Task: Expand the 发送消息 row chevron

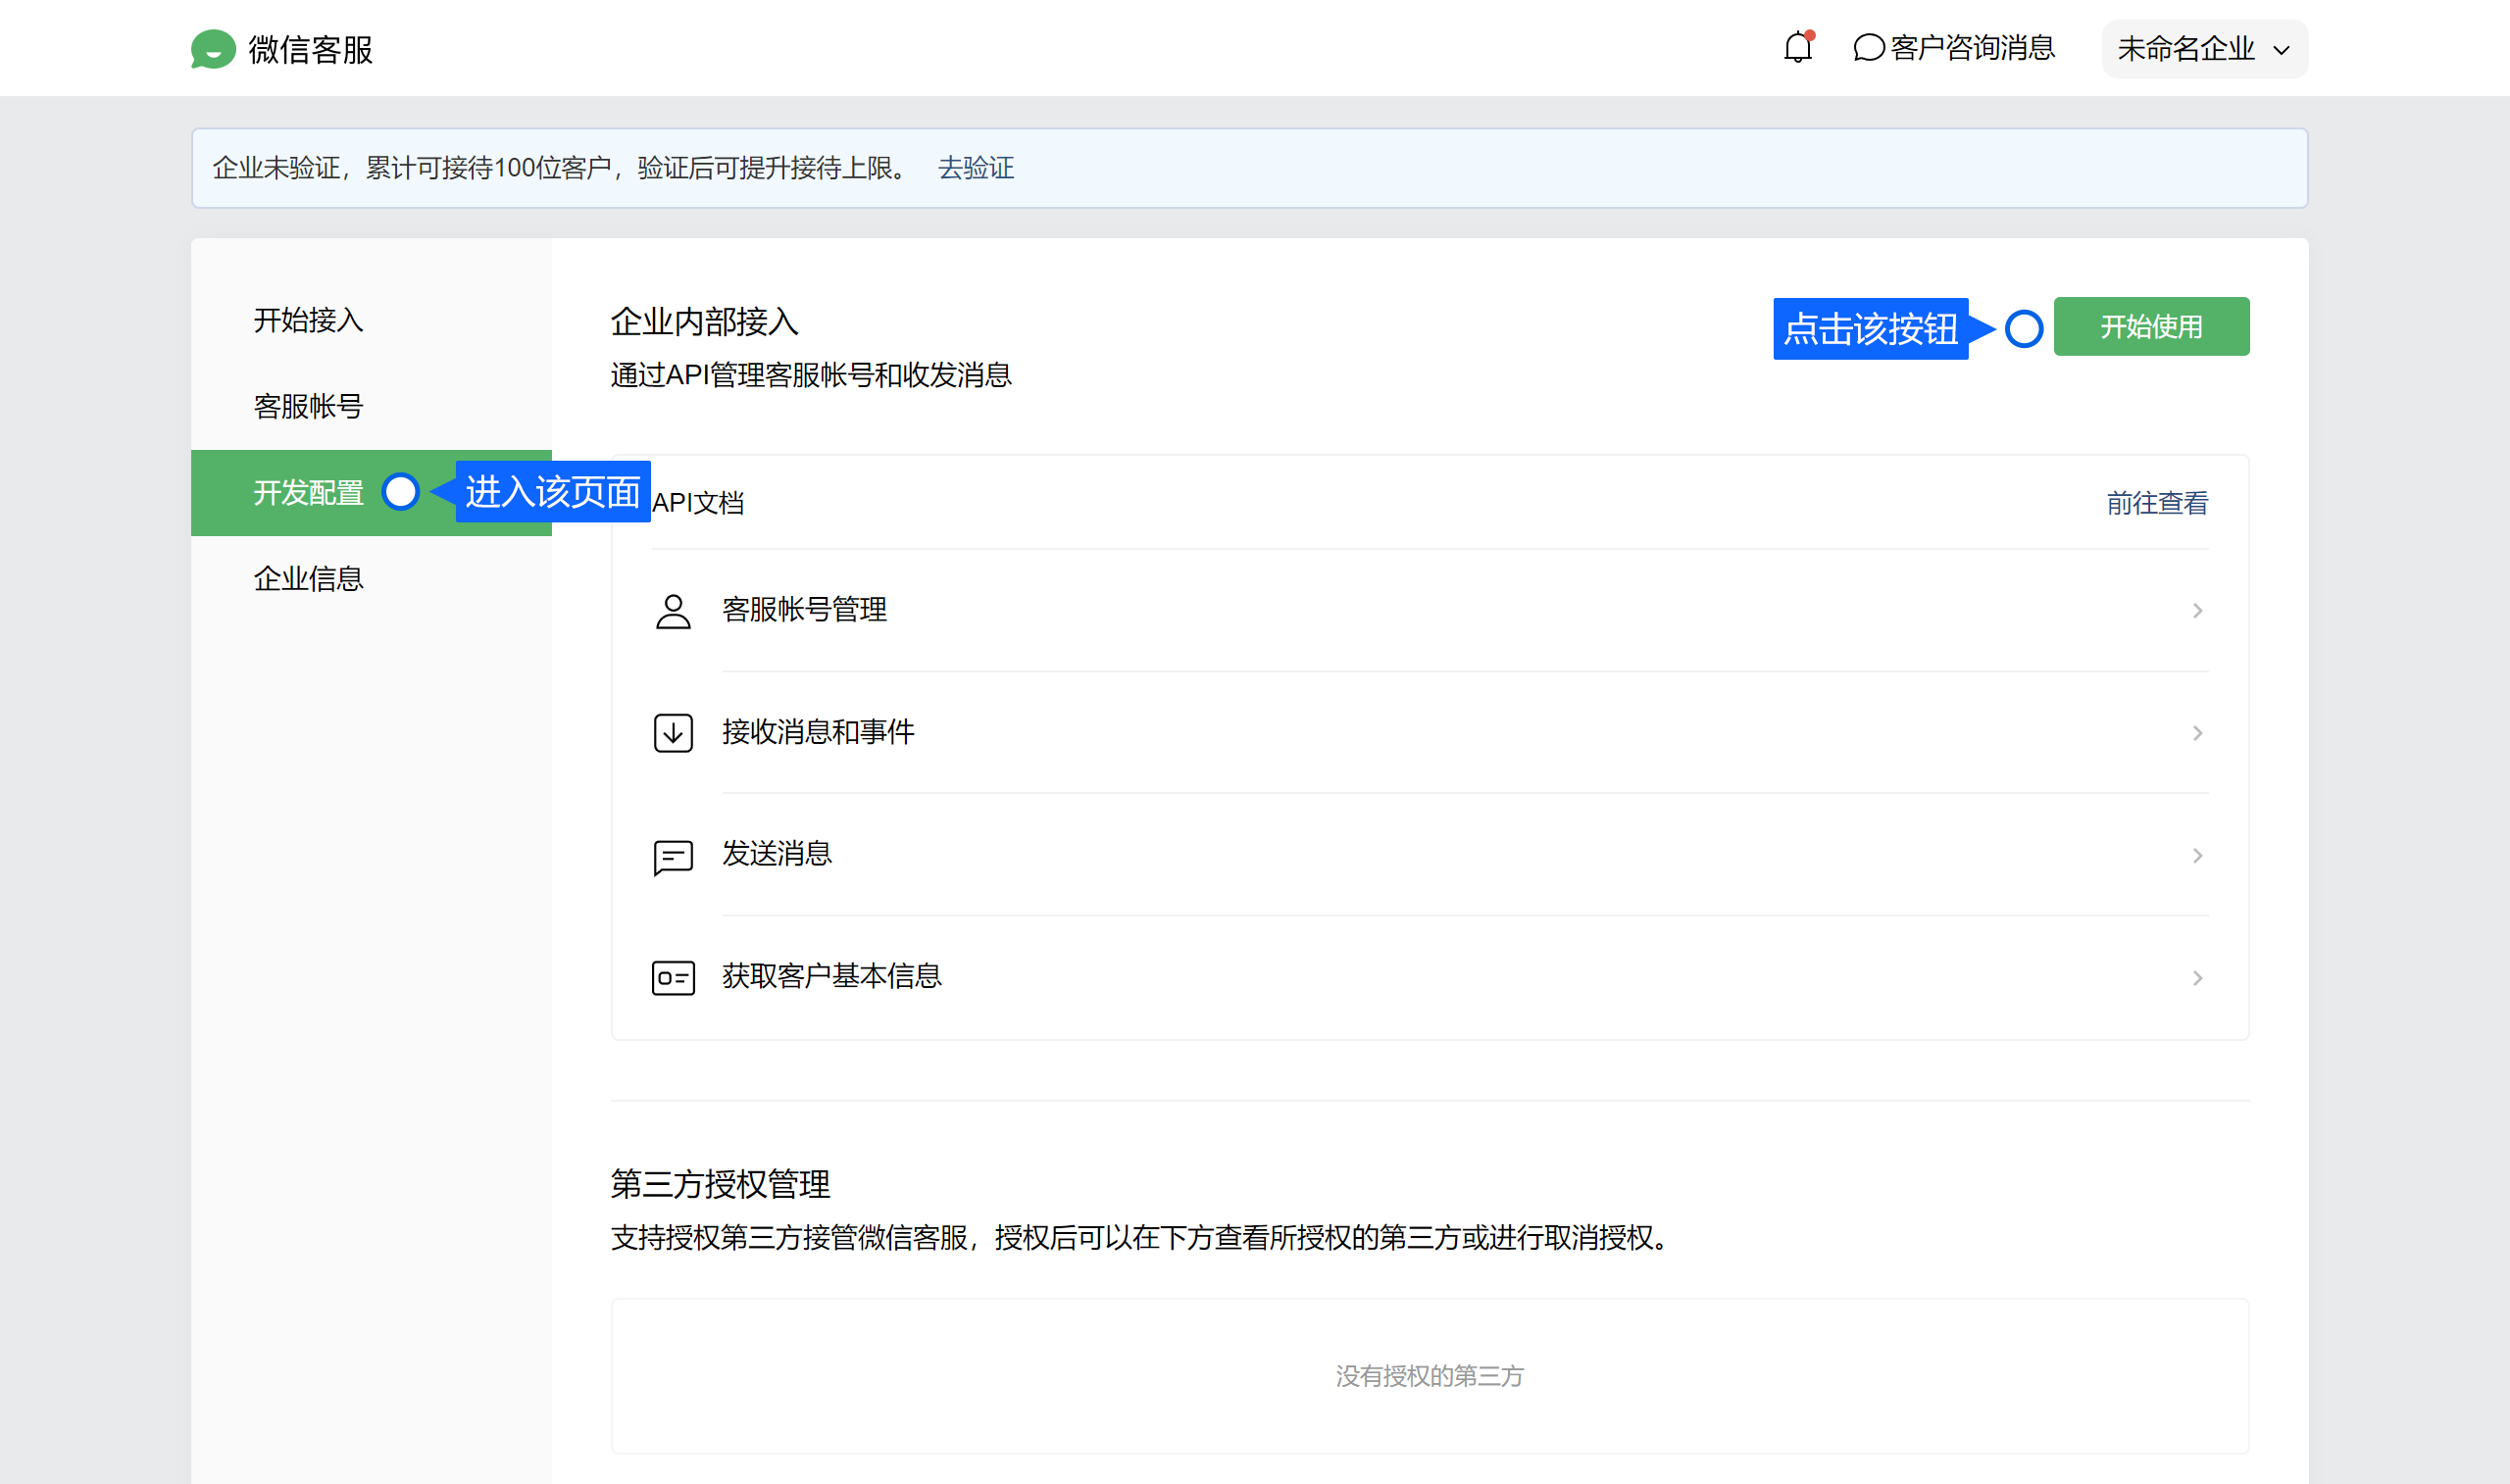Action: 2197,856
